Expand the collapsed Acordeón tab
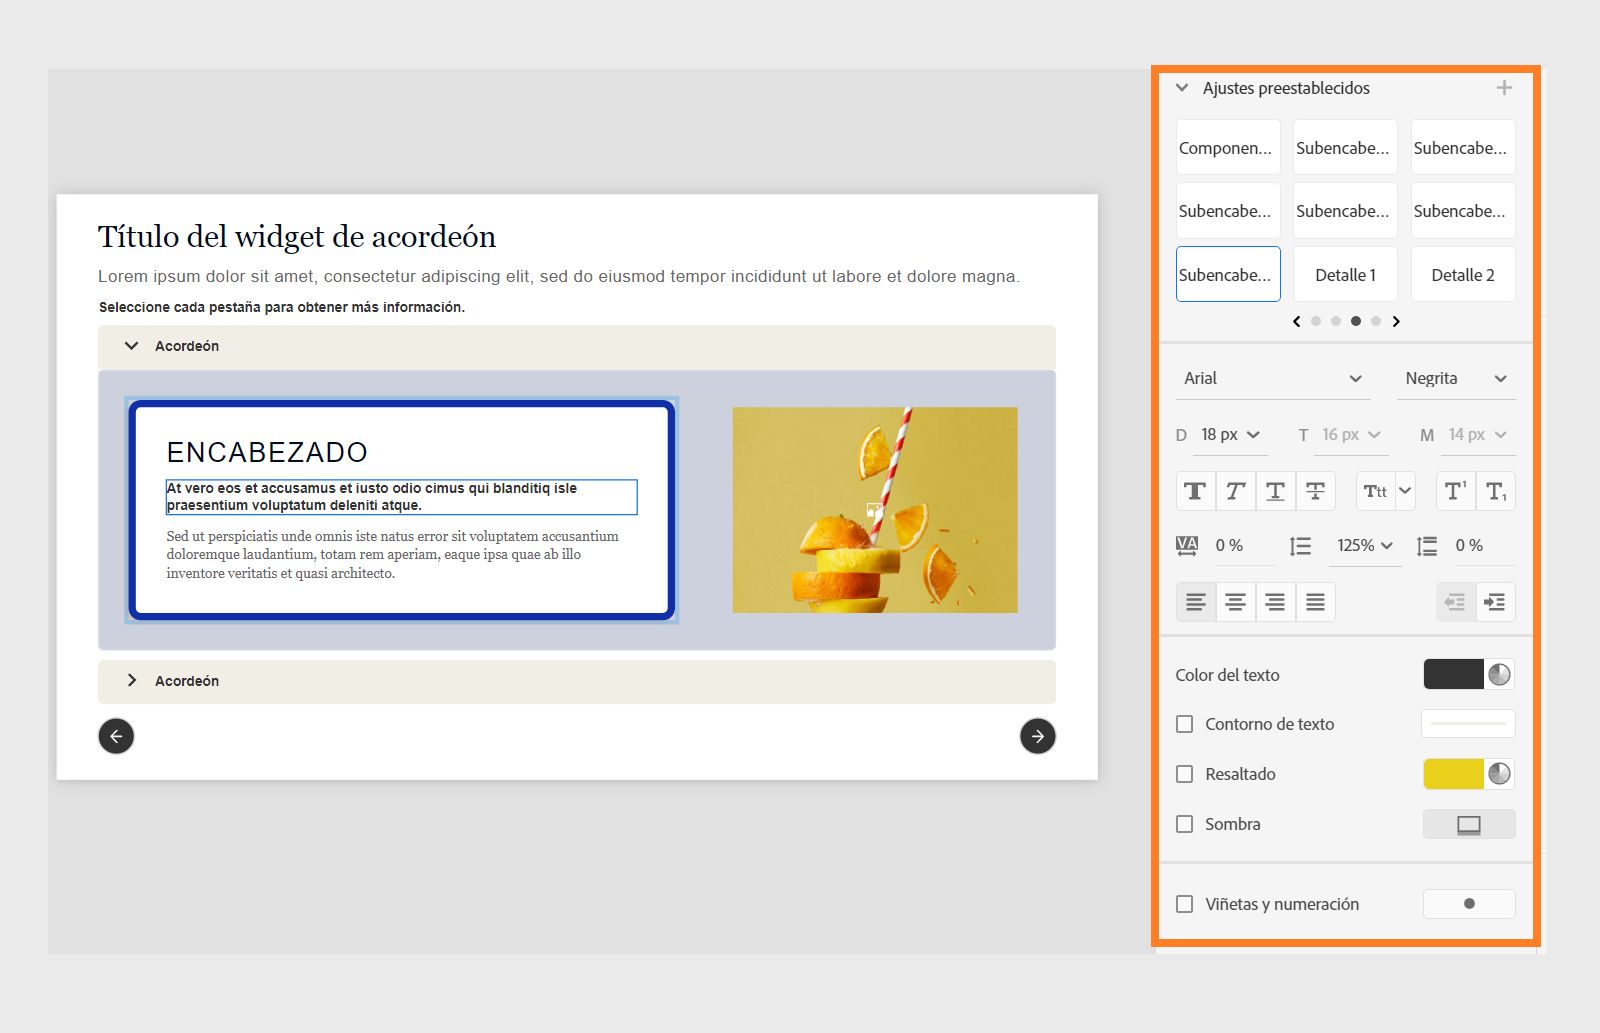The height and width of the screenshot is (1033, 1600). (131, 681)
